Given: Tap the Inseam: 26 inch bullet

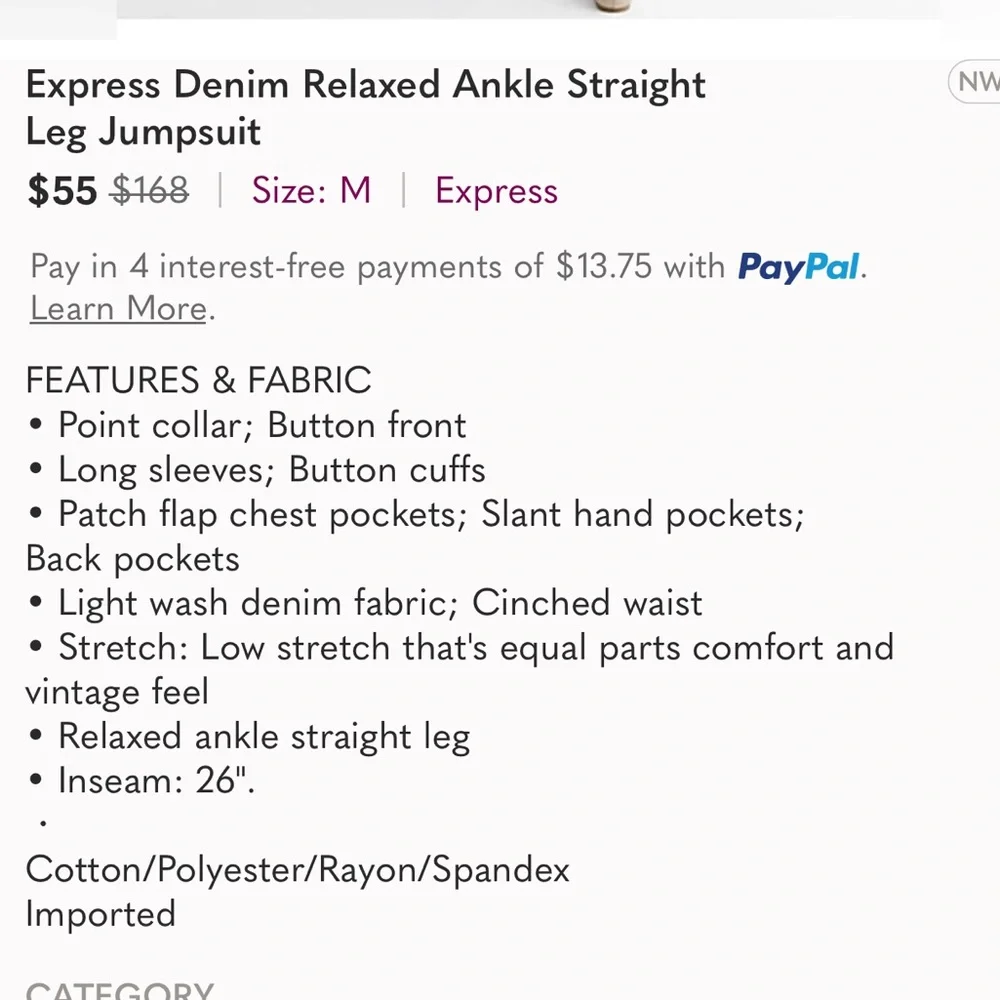Looking at the screenshot, I should tap(155, 781).
